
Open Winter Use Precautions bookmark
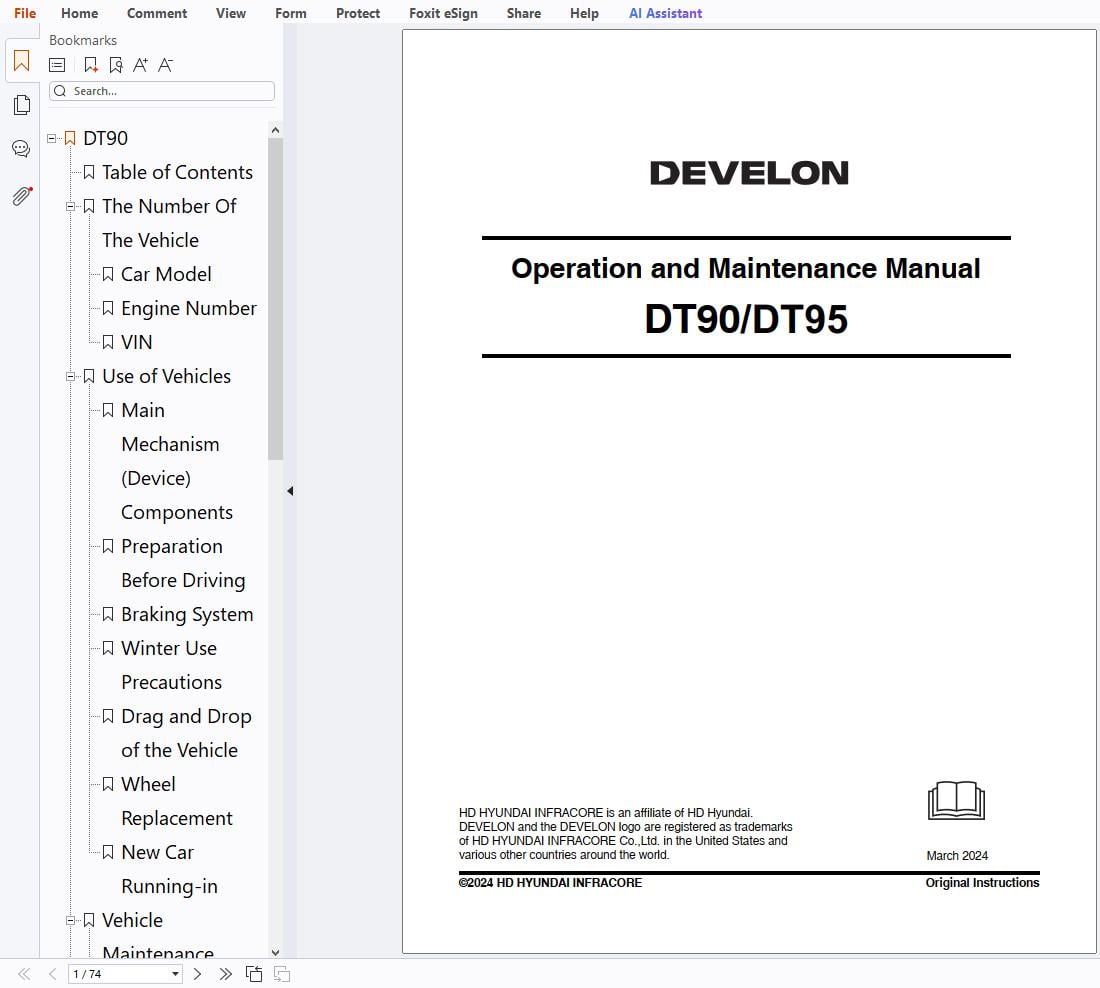click(171, 665)
